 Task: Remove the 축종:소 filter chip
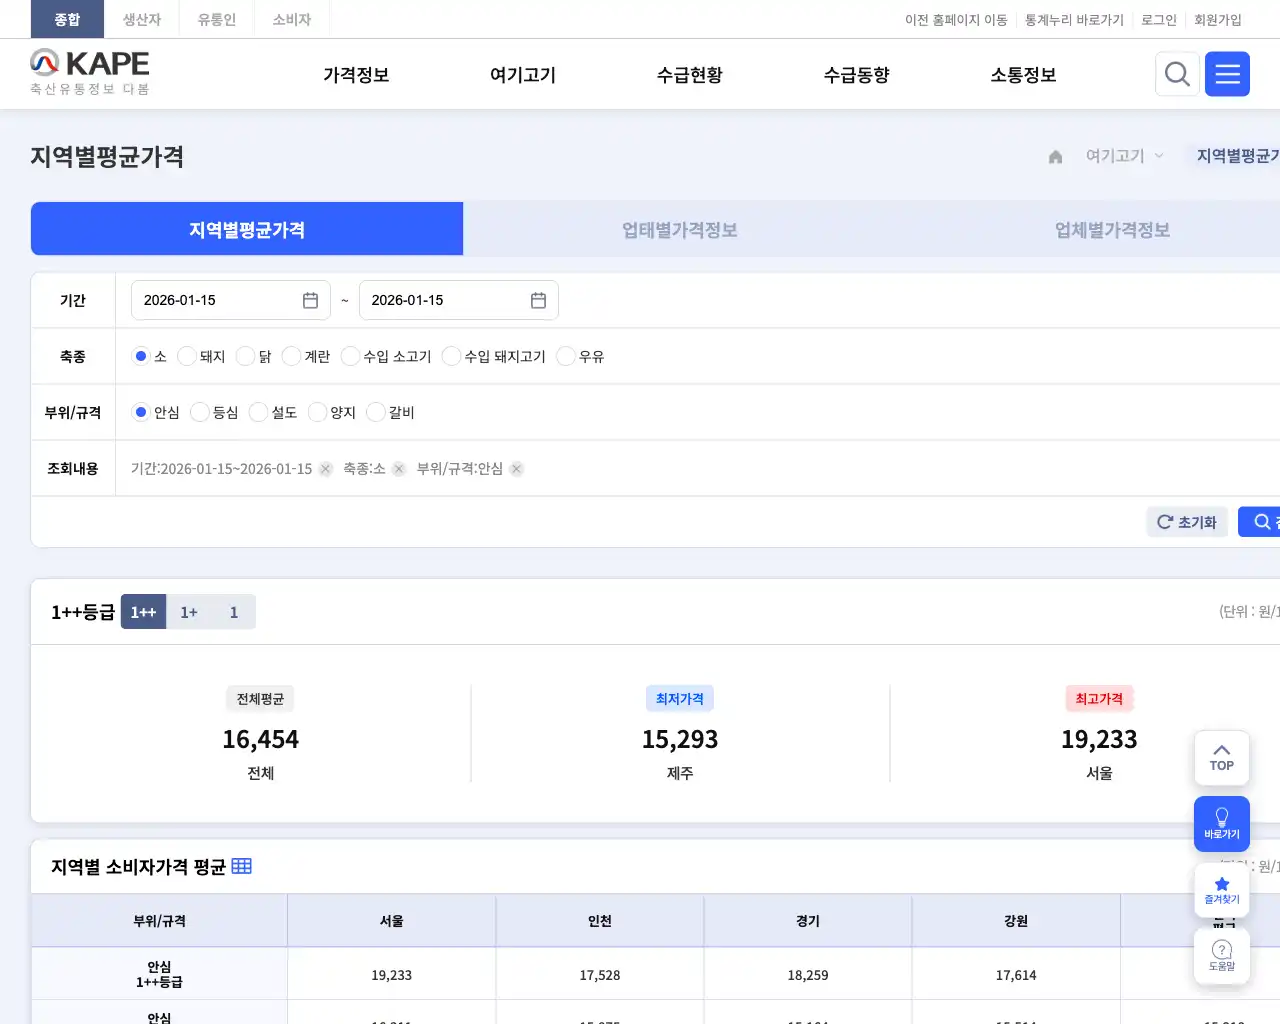tap(398, 468)
